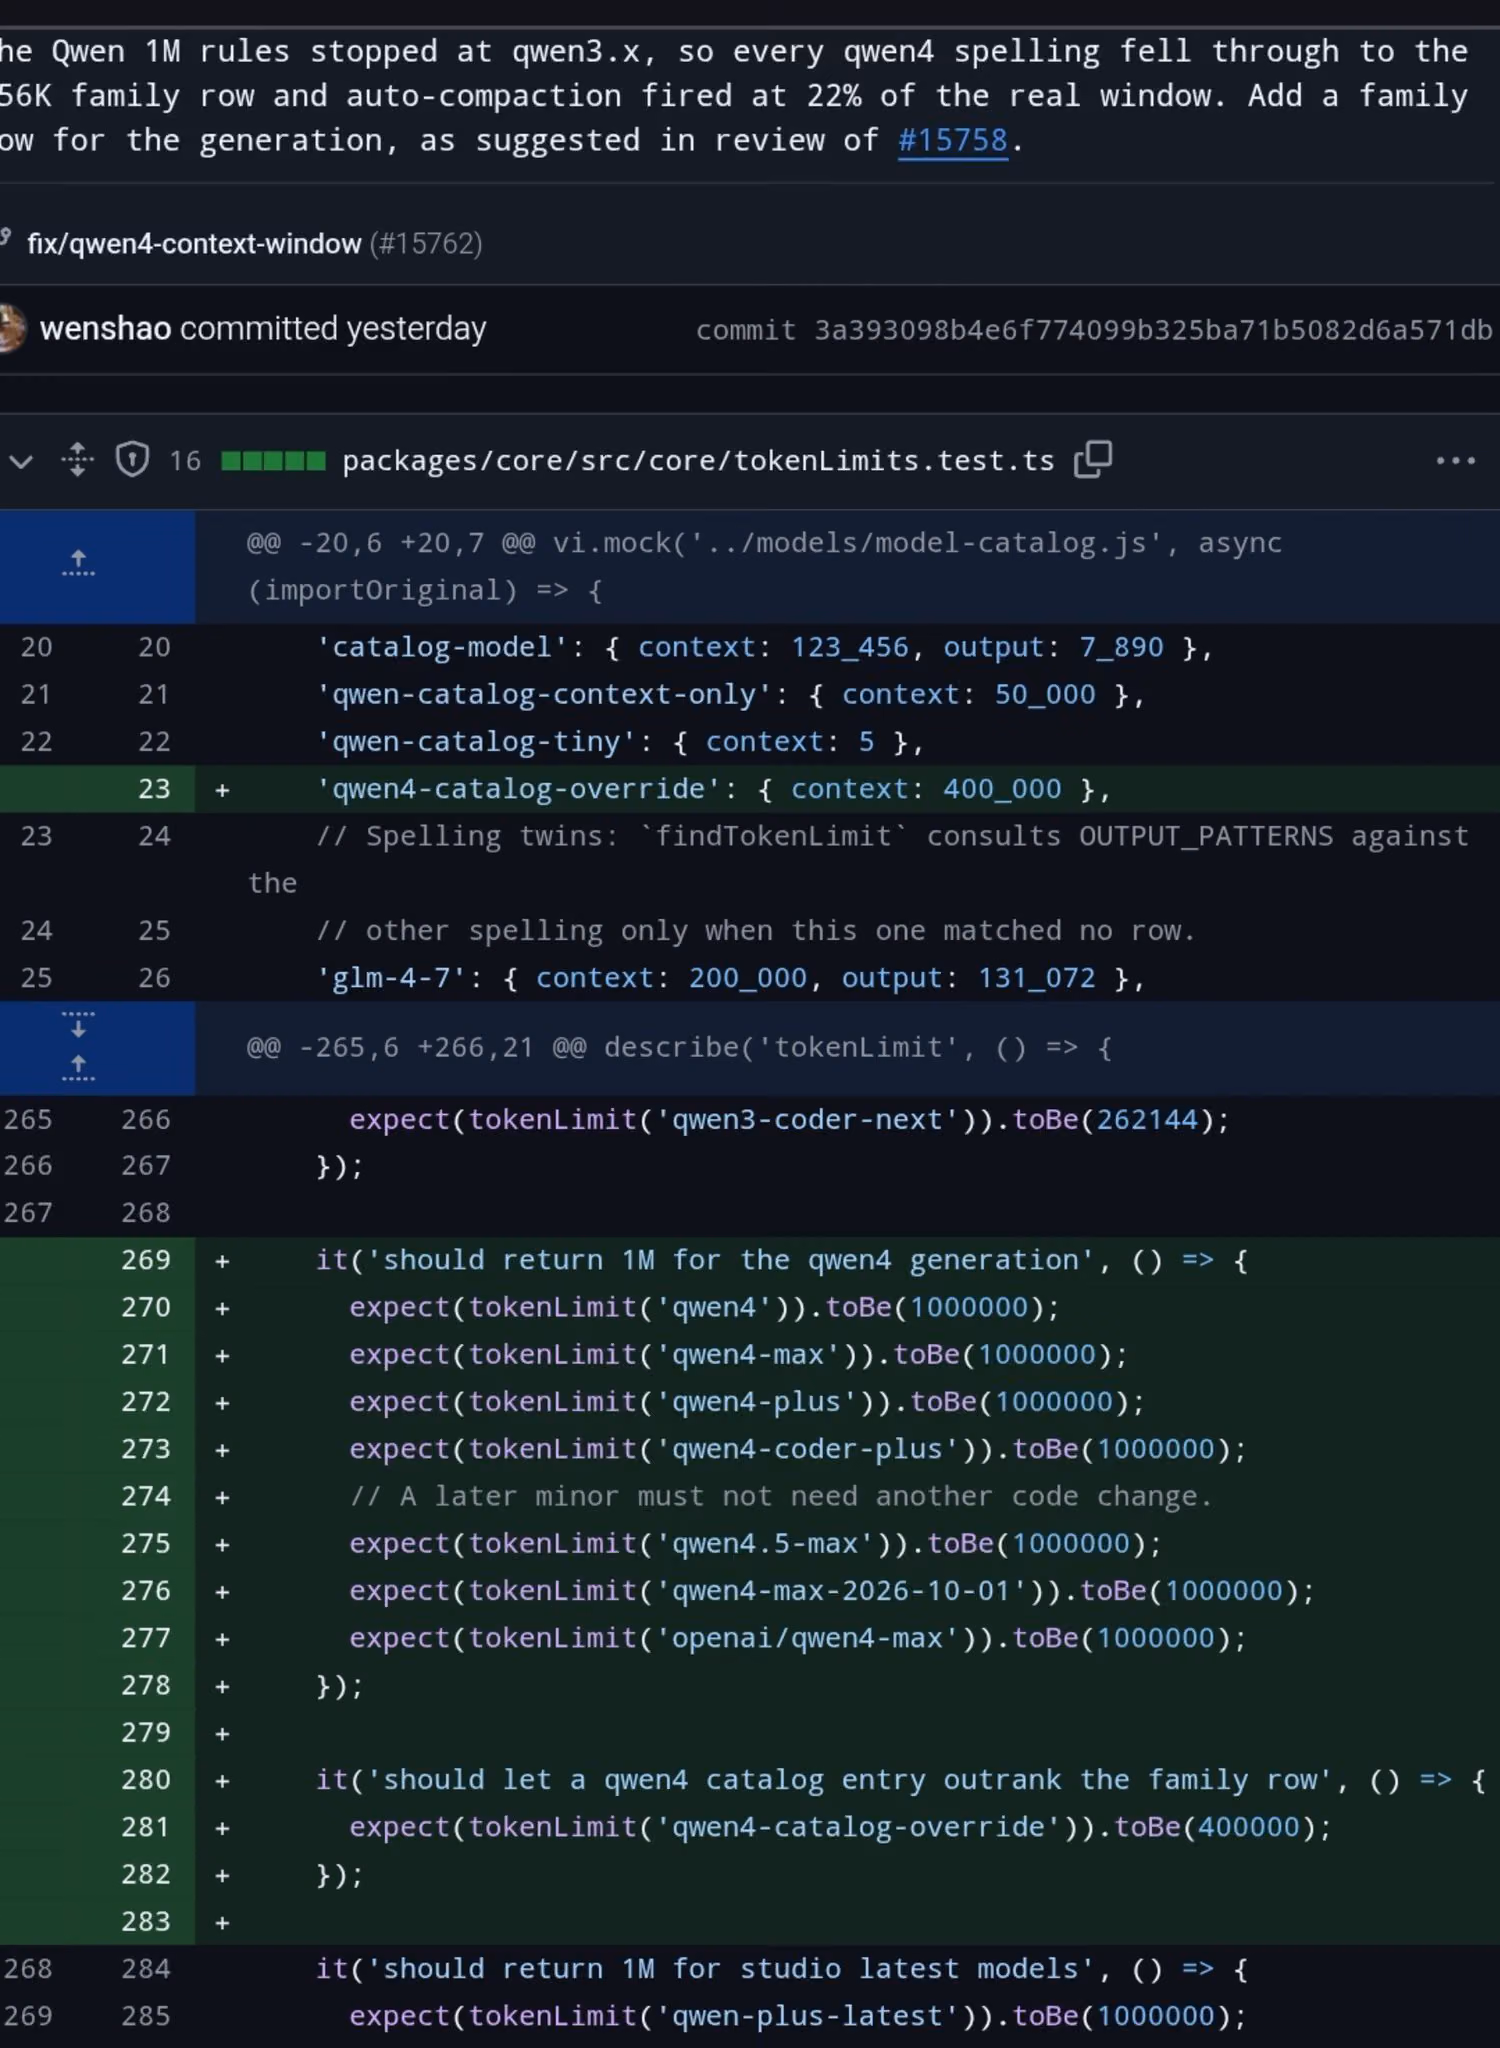Viewport: 1500px width, 2048px height.
Task: Visit the wenshao author profile link
Action: tap(105, 329)
